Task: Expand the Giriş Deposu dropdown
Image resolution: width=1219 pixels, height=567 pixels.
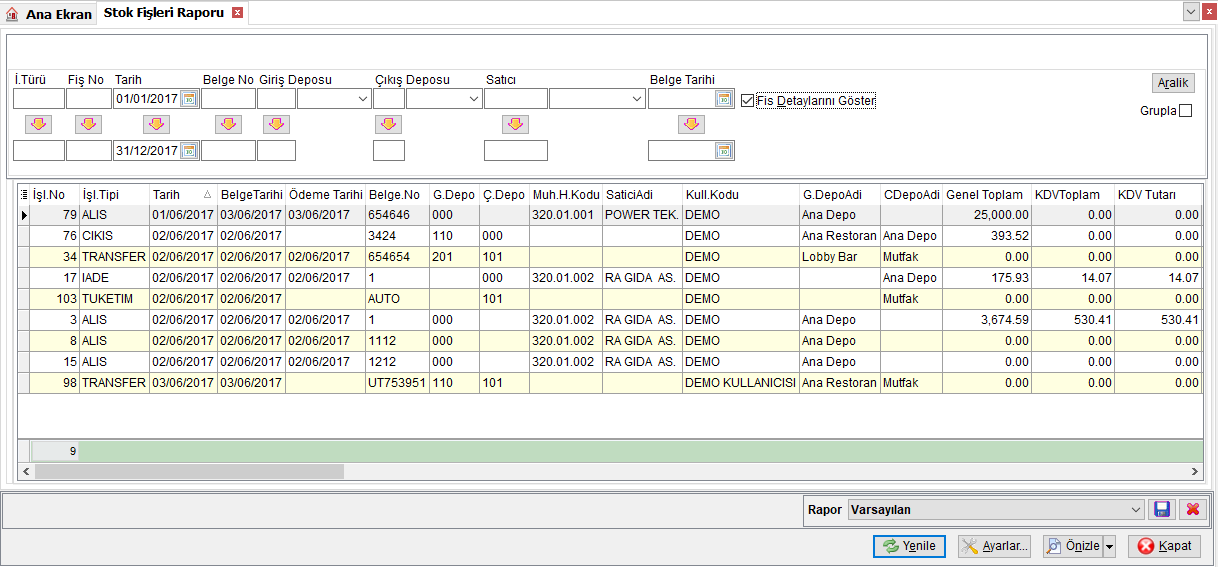Action: [362, 98]
